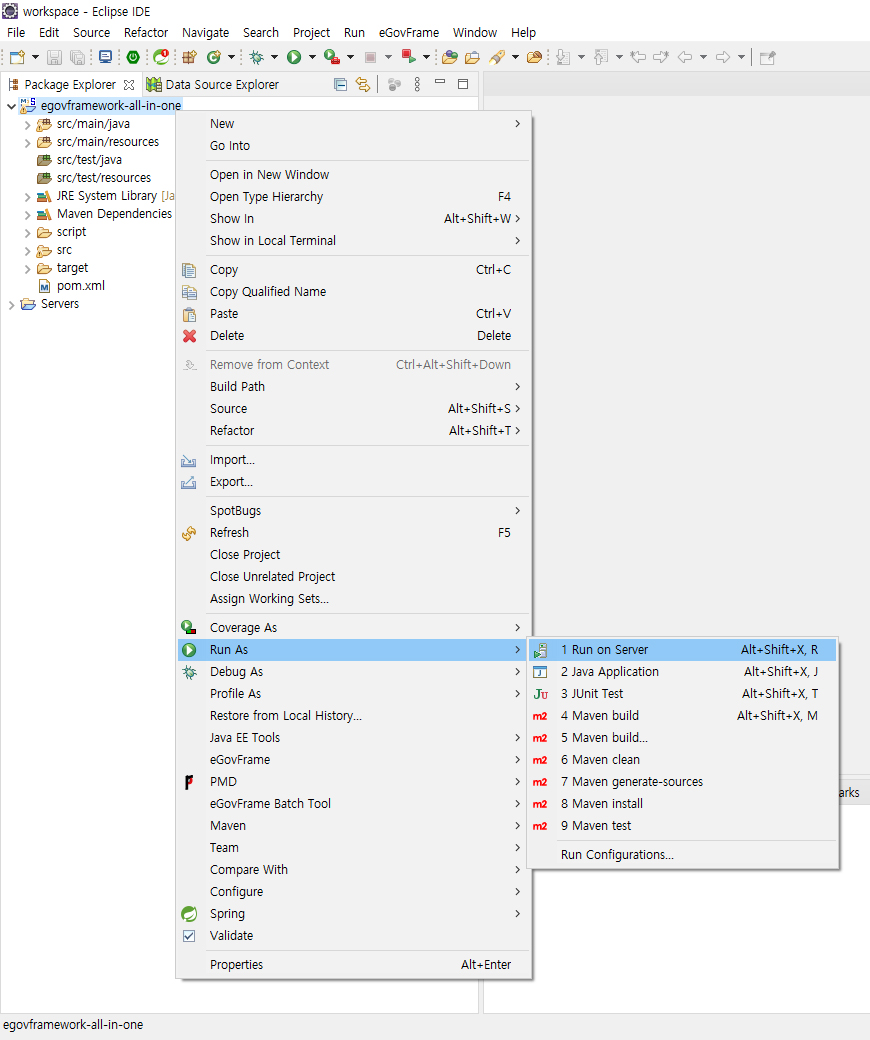
Task: Select pom.xml in Package Explorer
Action: (x=80, y=286)
